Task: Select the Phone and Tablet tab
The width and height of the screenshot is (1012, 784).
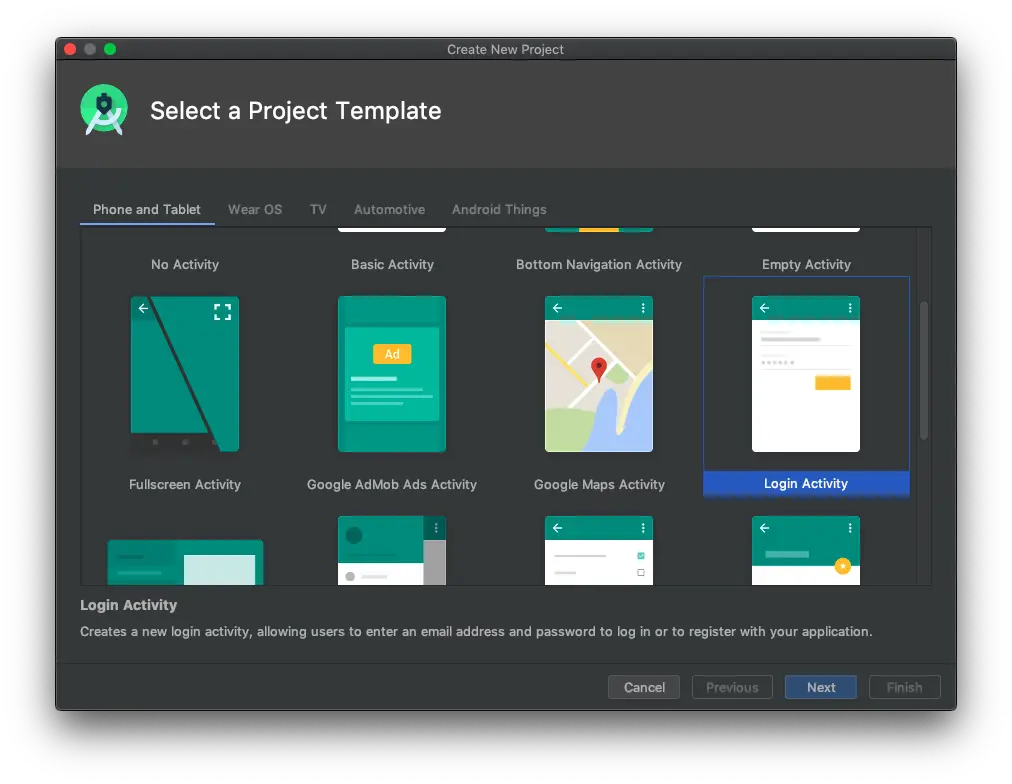Action: (x=147, y=209)
